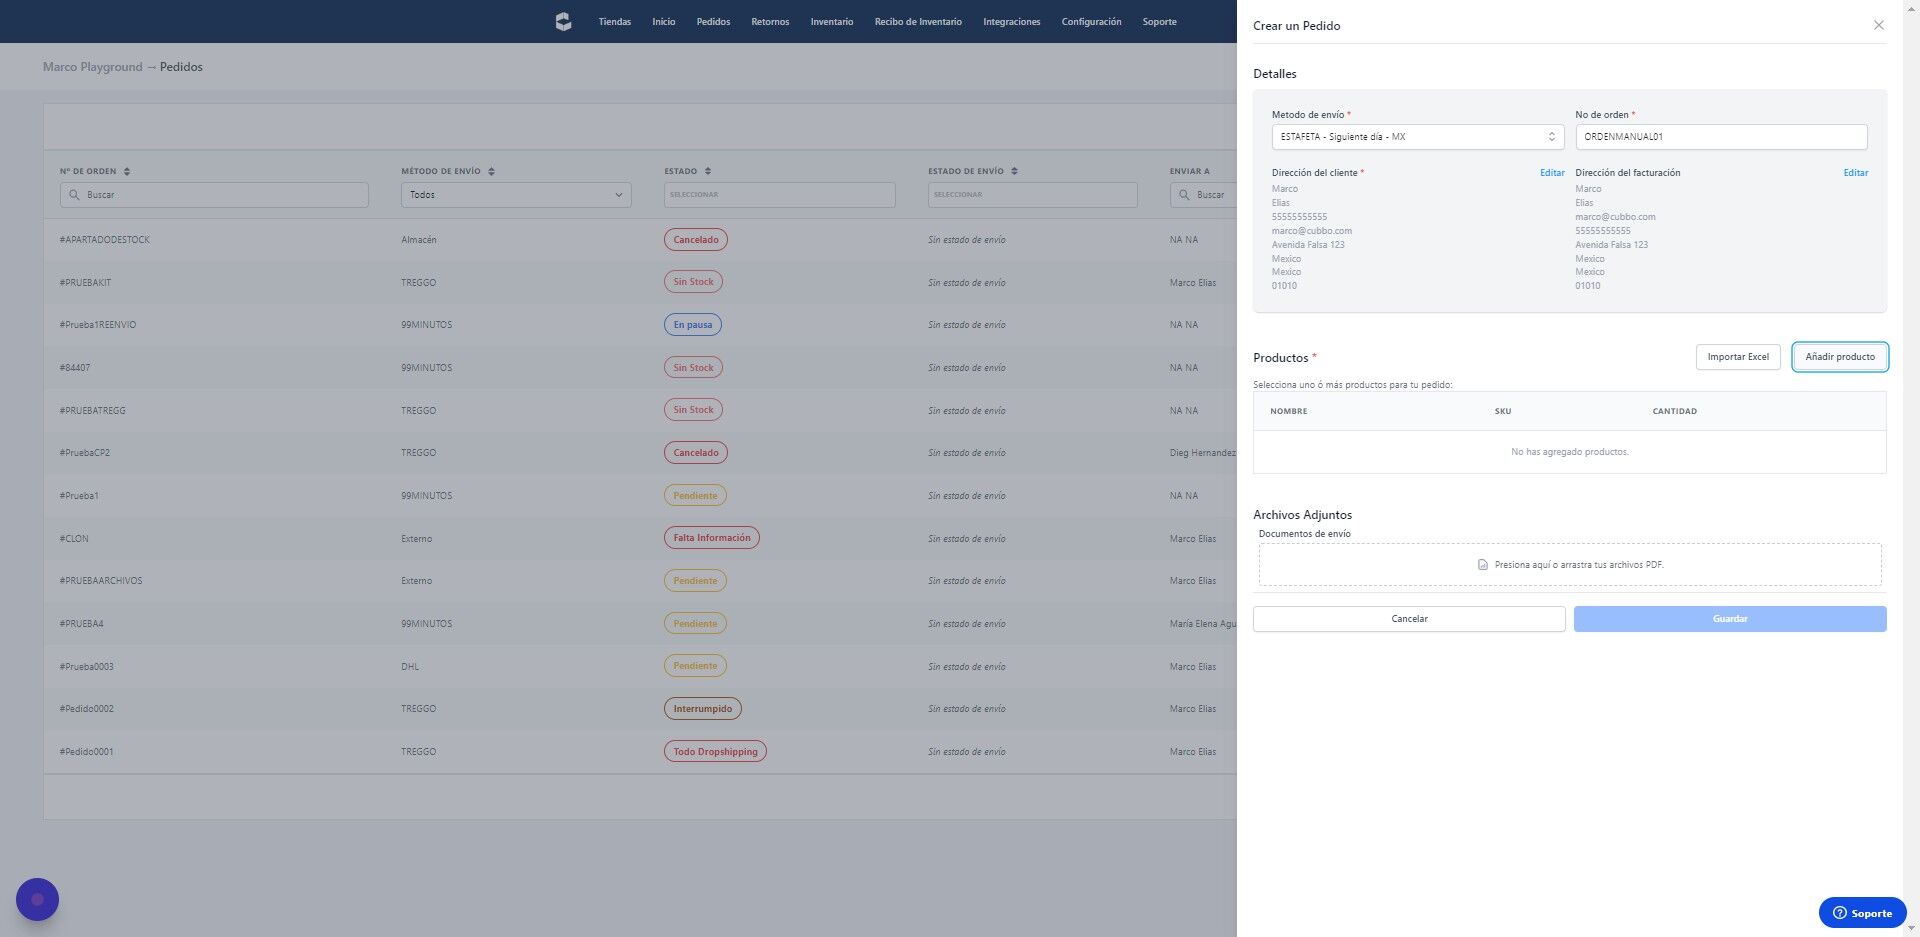Click the PDF upload drop area
1920x937 pixels.
point(1570,565)
